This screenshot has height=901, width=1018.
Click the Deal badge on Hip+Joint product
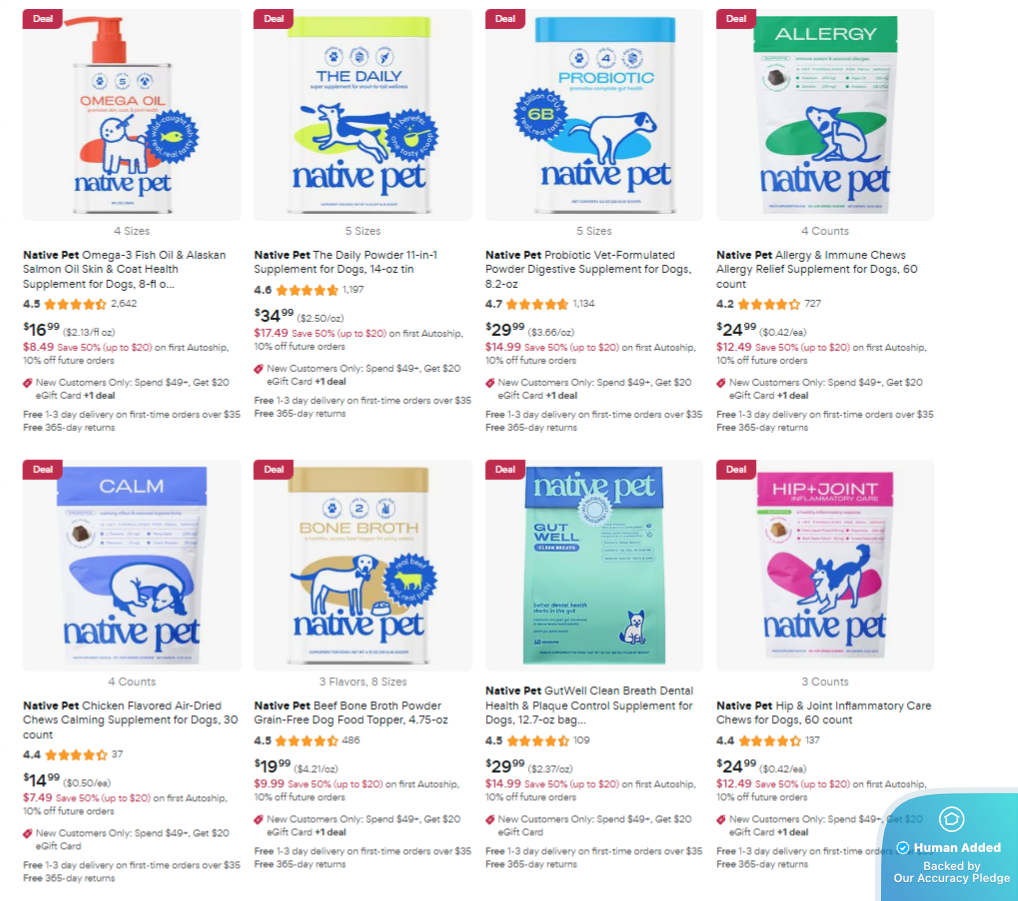tap(736, 469)
